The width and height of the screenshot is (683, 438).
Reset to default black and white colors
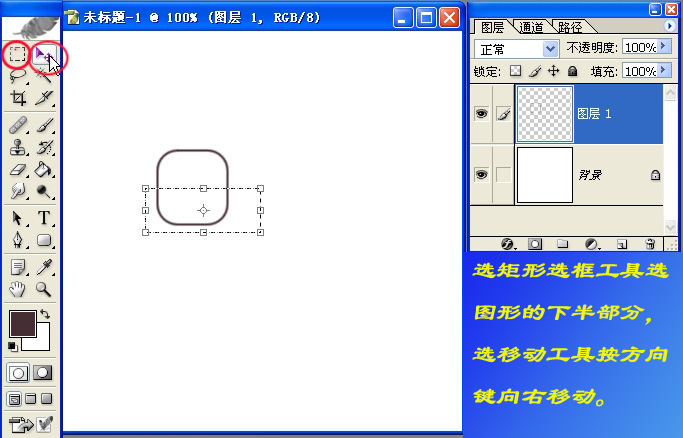pyautogui.click(x=12, y=347)
